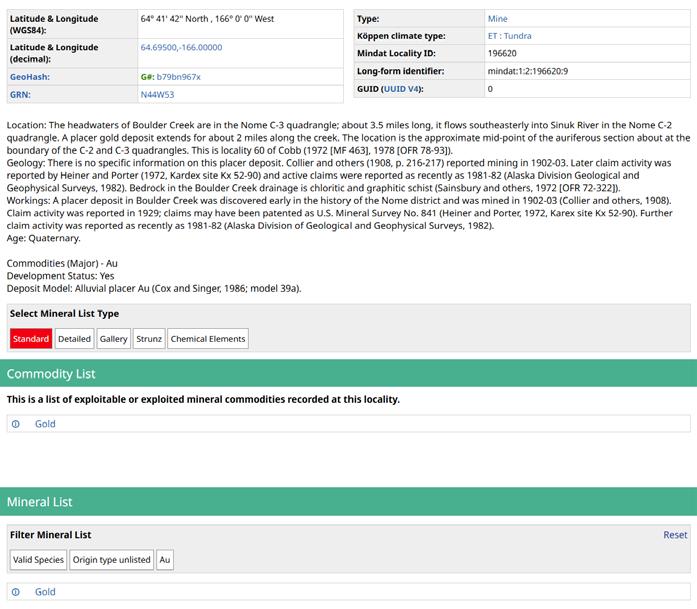Click the GeoHash label link
697x609 pixels.
[x=29, y=77]
